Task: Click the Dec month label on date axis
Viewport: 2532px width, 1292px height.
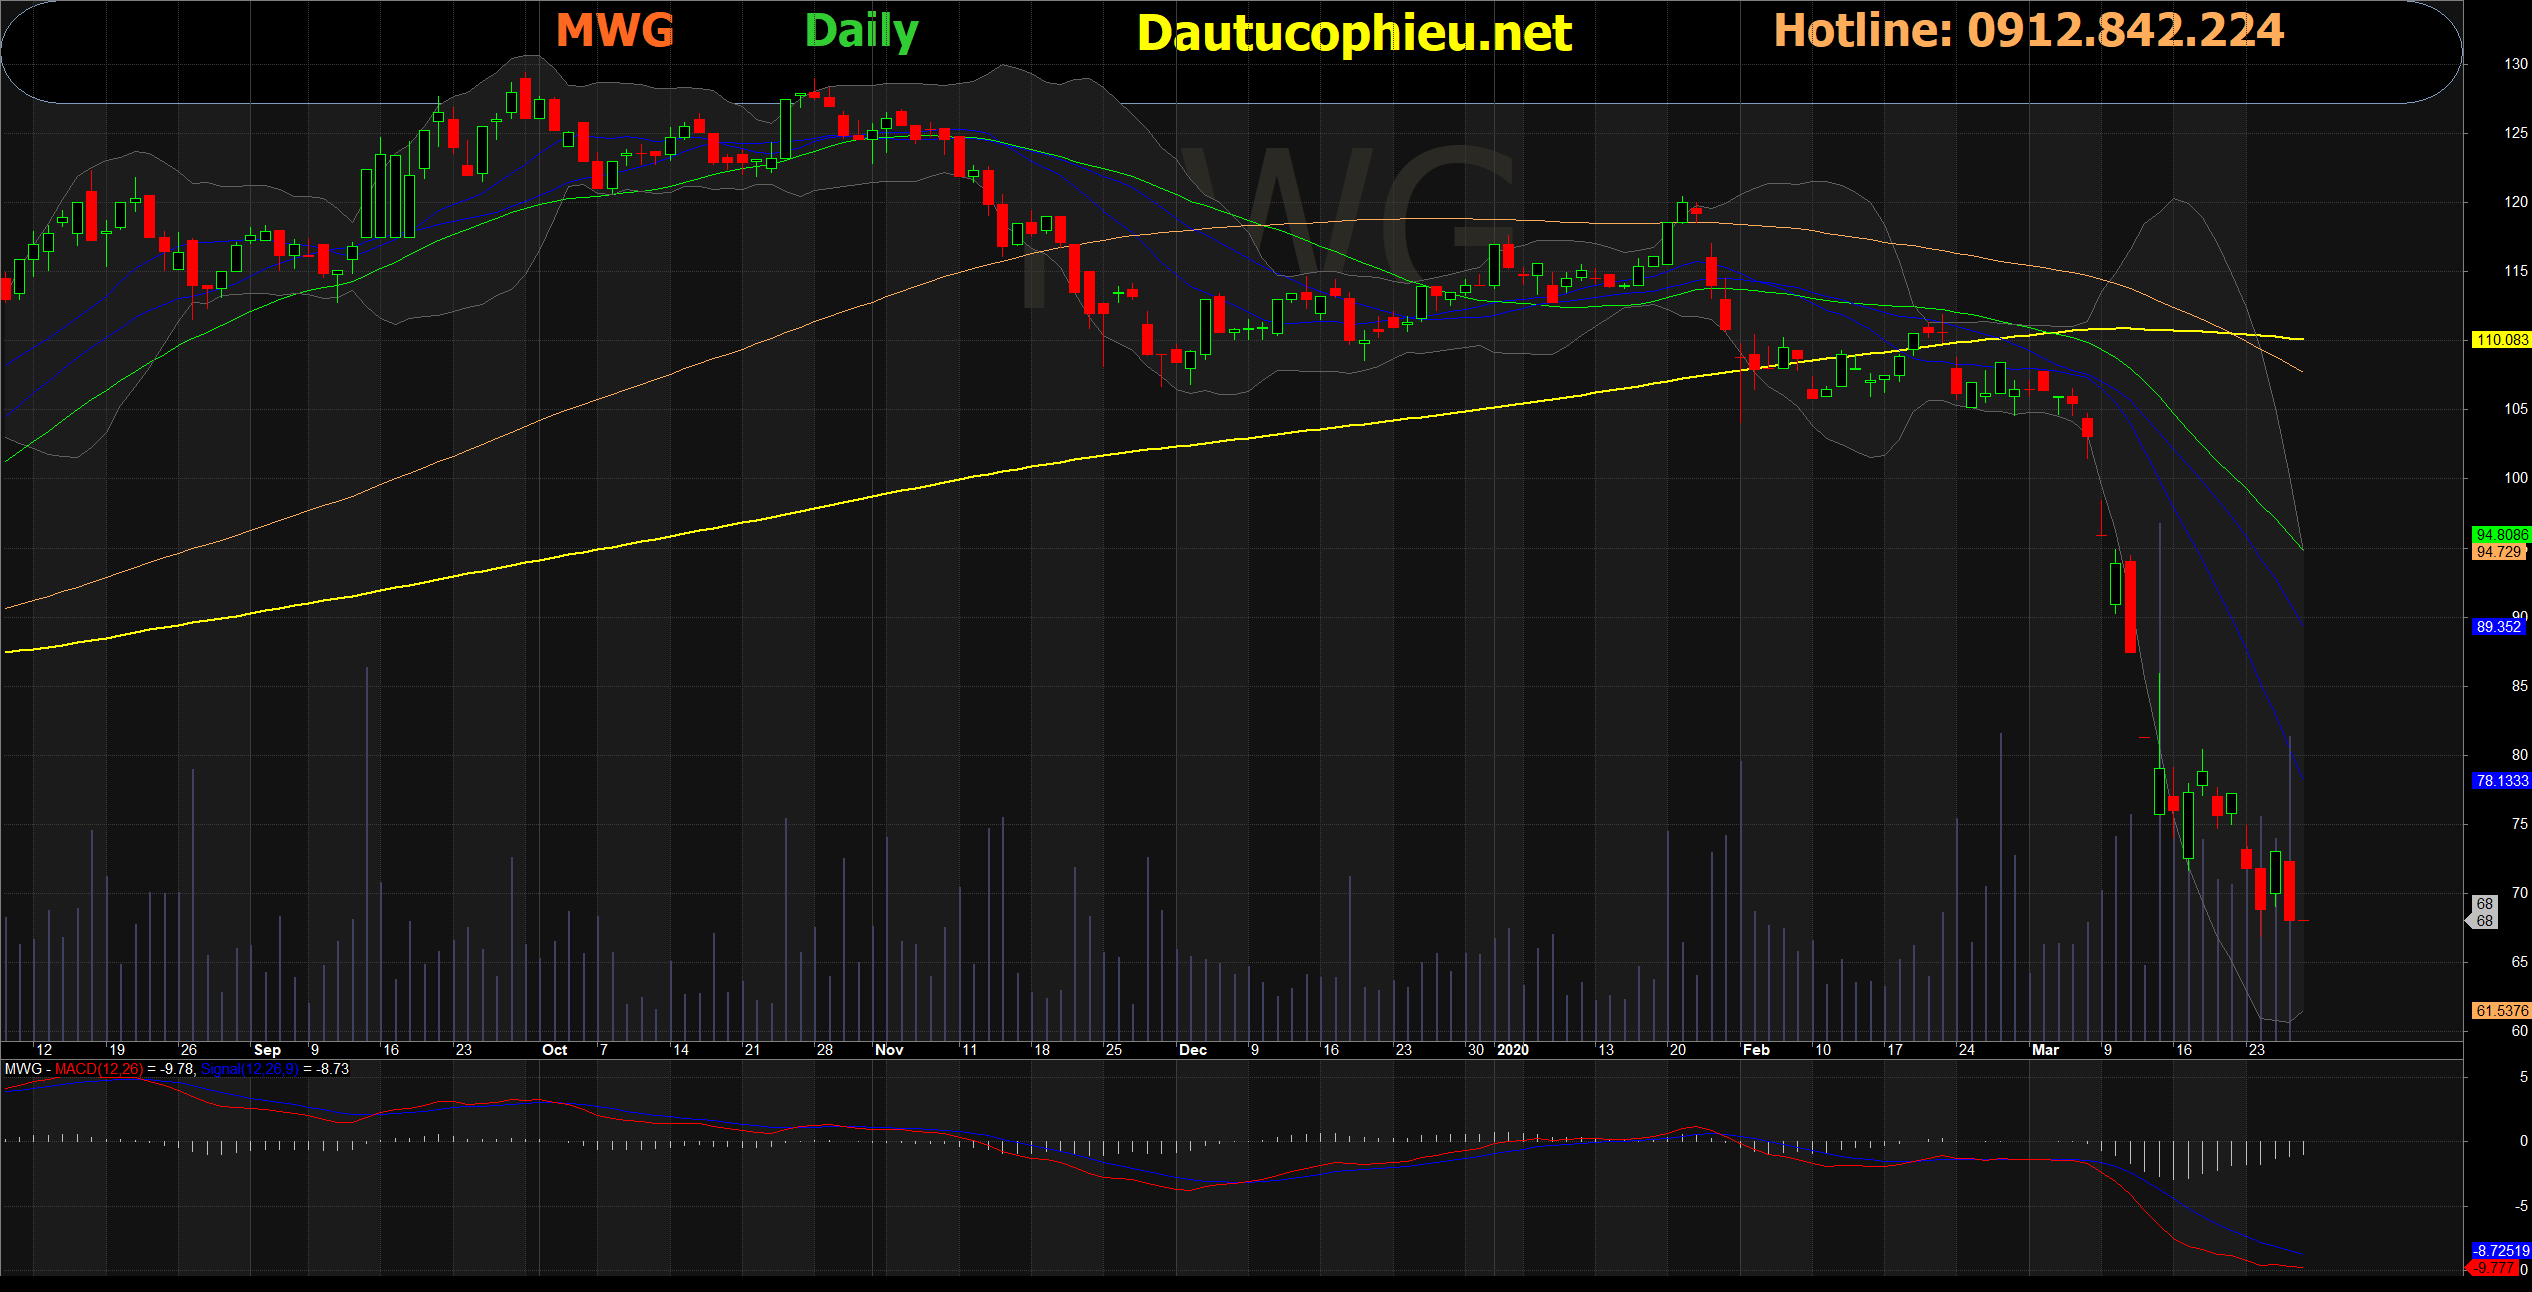Action: pos(1192,1050)
